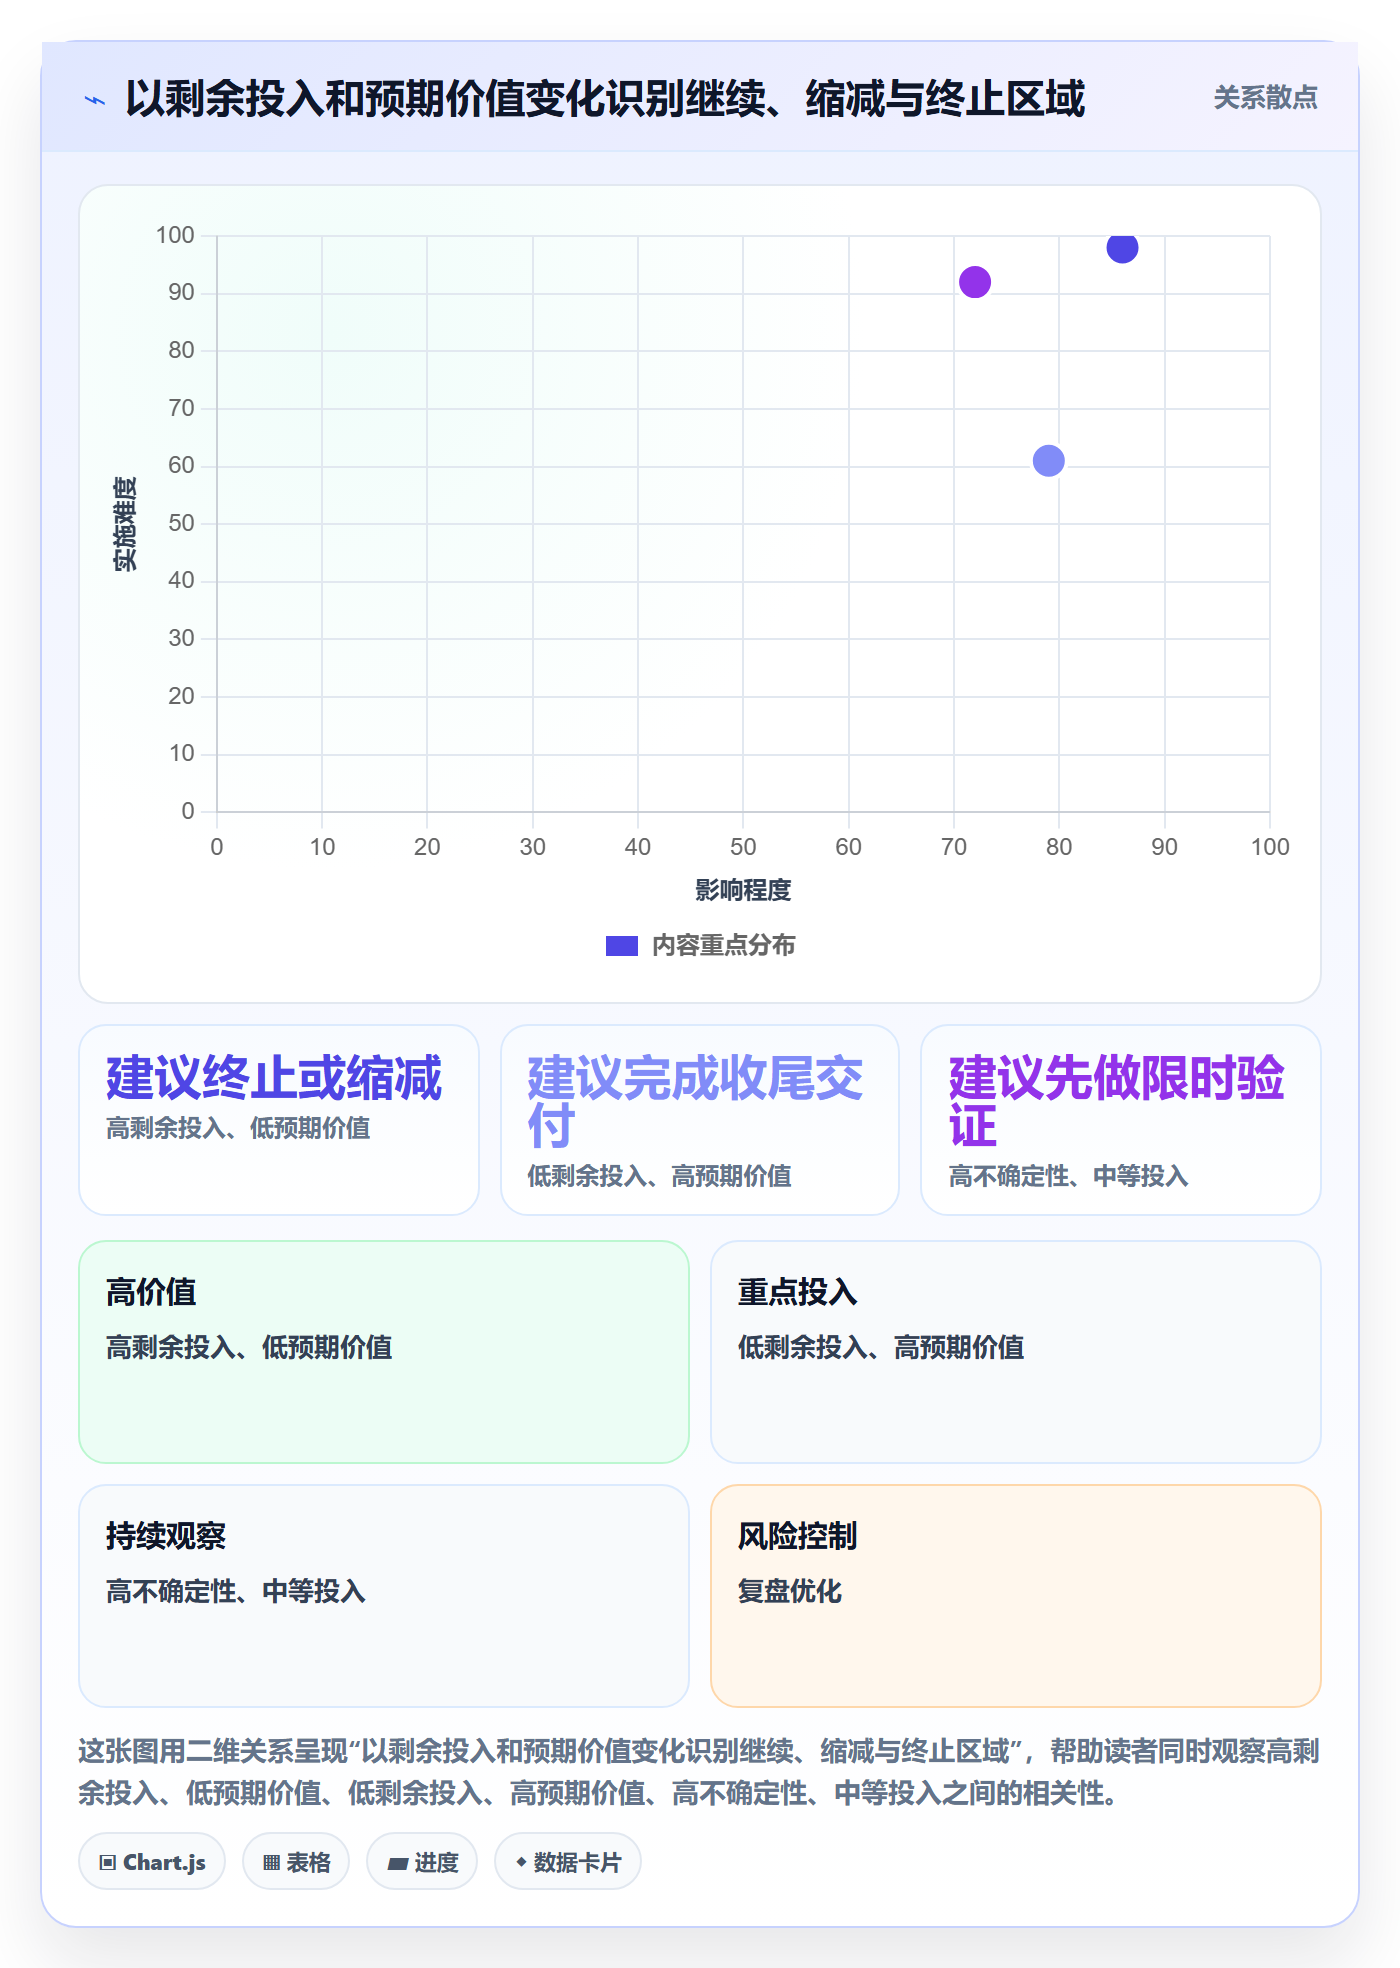
Task: Click the 数据卡片 tag chip
Action: [568, 1862]
